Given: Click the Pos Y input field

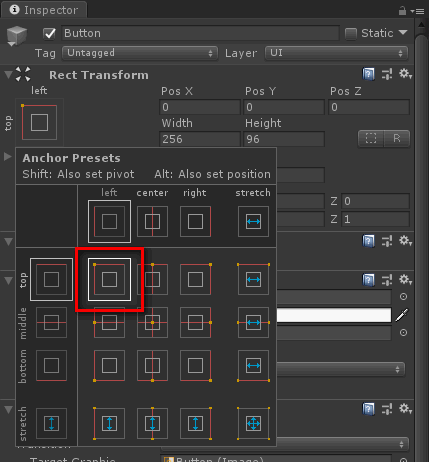Looking at the screenshot, I should click(284, 107).
